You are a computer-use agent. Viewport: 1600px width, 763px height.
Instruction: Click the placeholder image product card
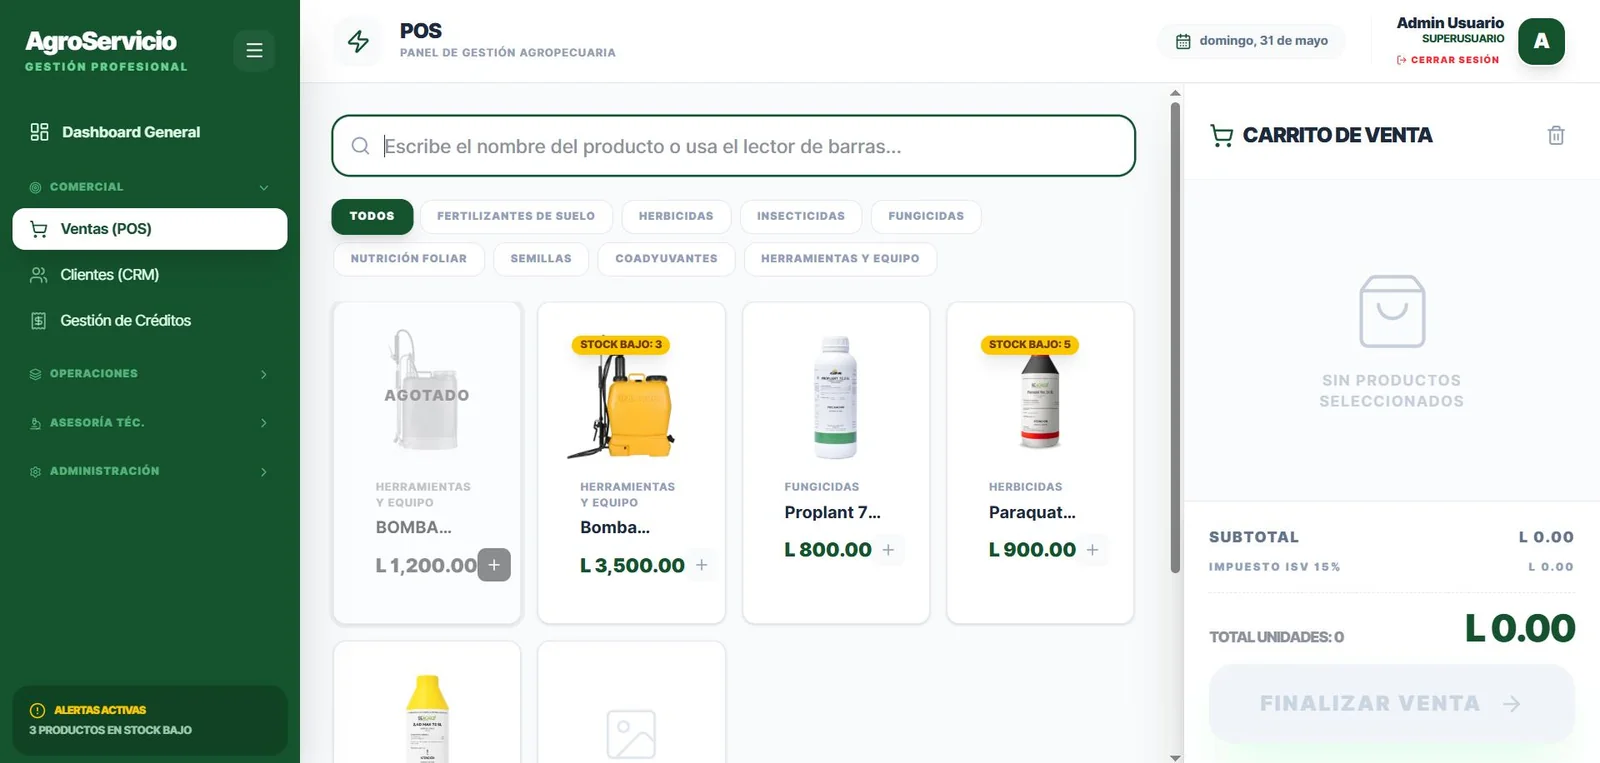(631, 703)
